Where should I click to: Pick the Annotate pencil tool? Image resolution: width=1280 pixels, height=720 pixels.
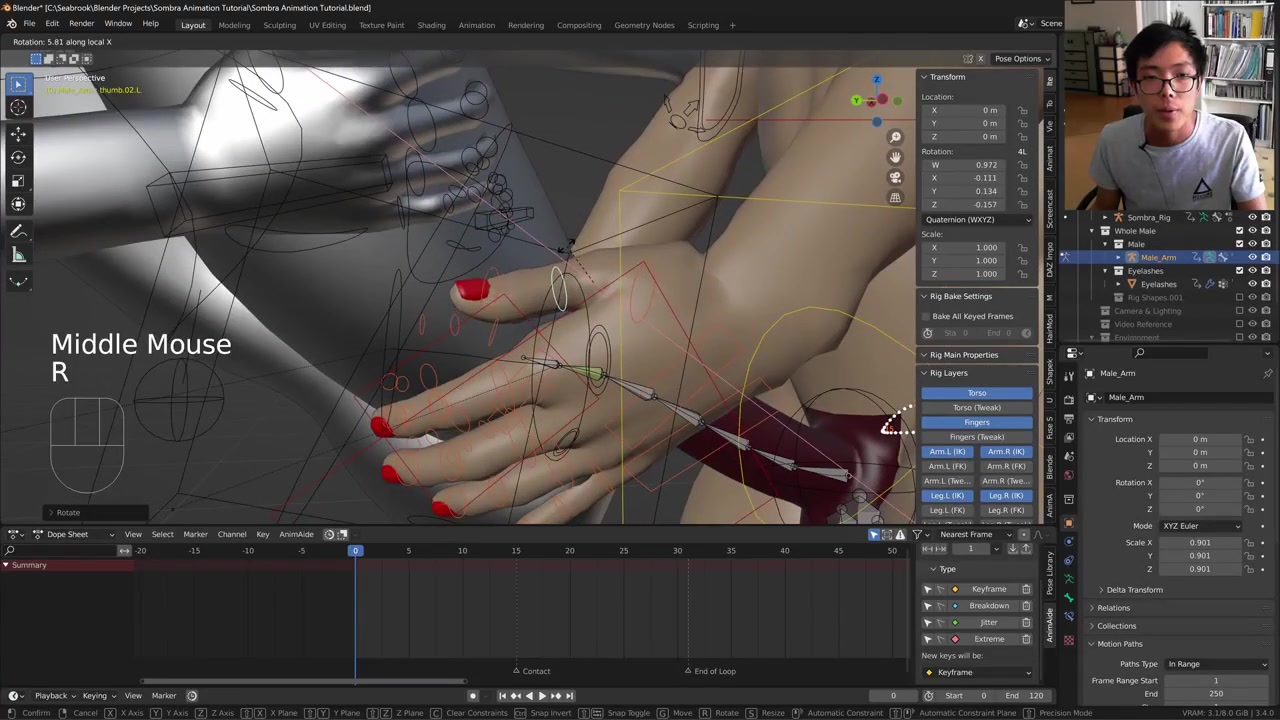tap(18, 231)
